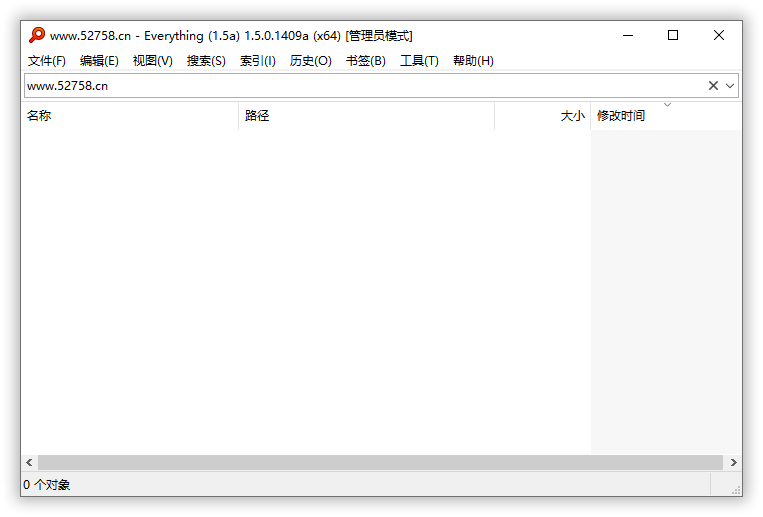Click the 0 个对象 status bar text
Image resolution: width=763 pixels, height=517 pixels.
coord(47,484)
